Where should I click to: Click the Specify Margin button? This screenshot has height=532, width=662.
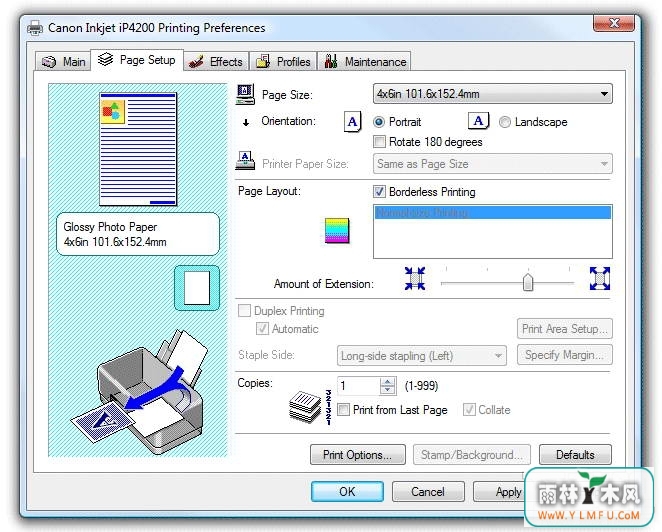click(x=565, y=355)
